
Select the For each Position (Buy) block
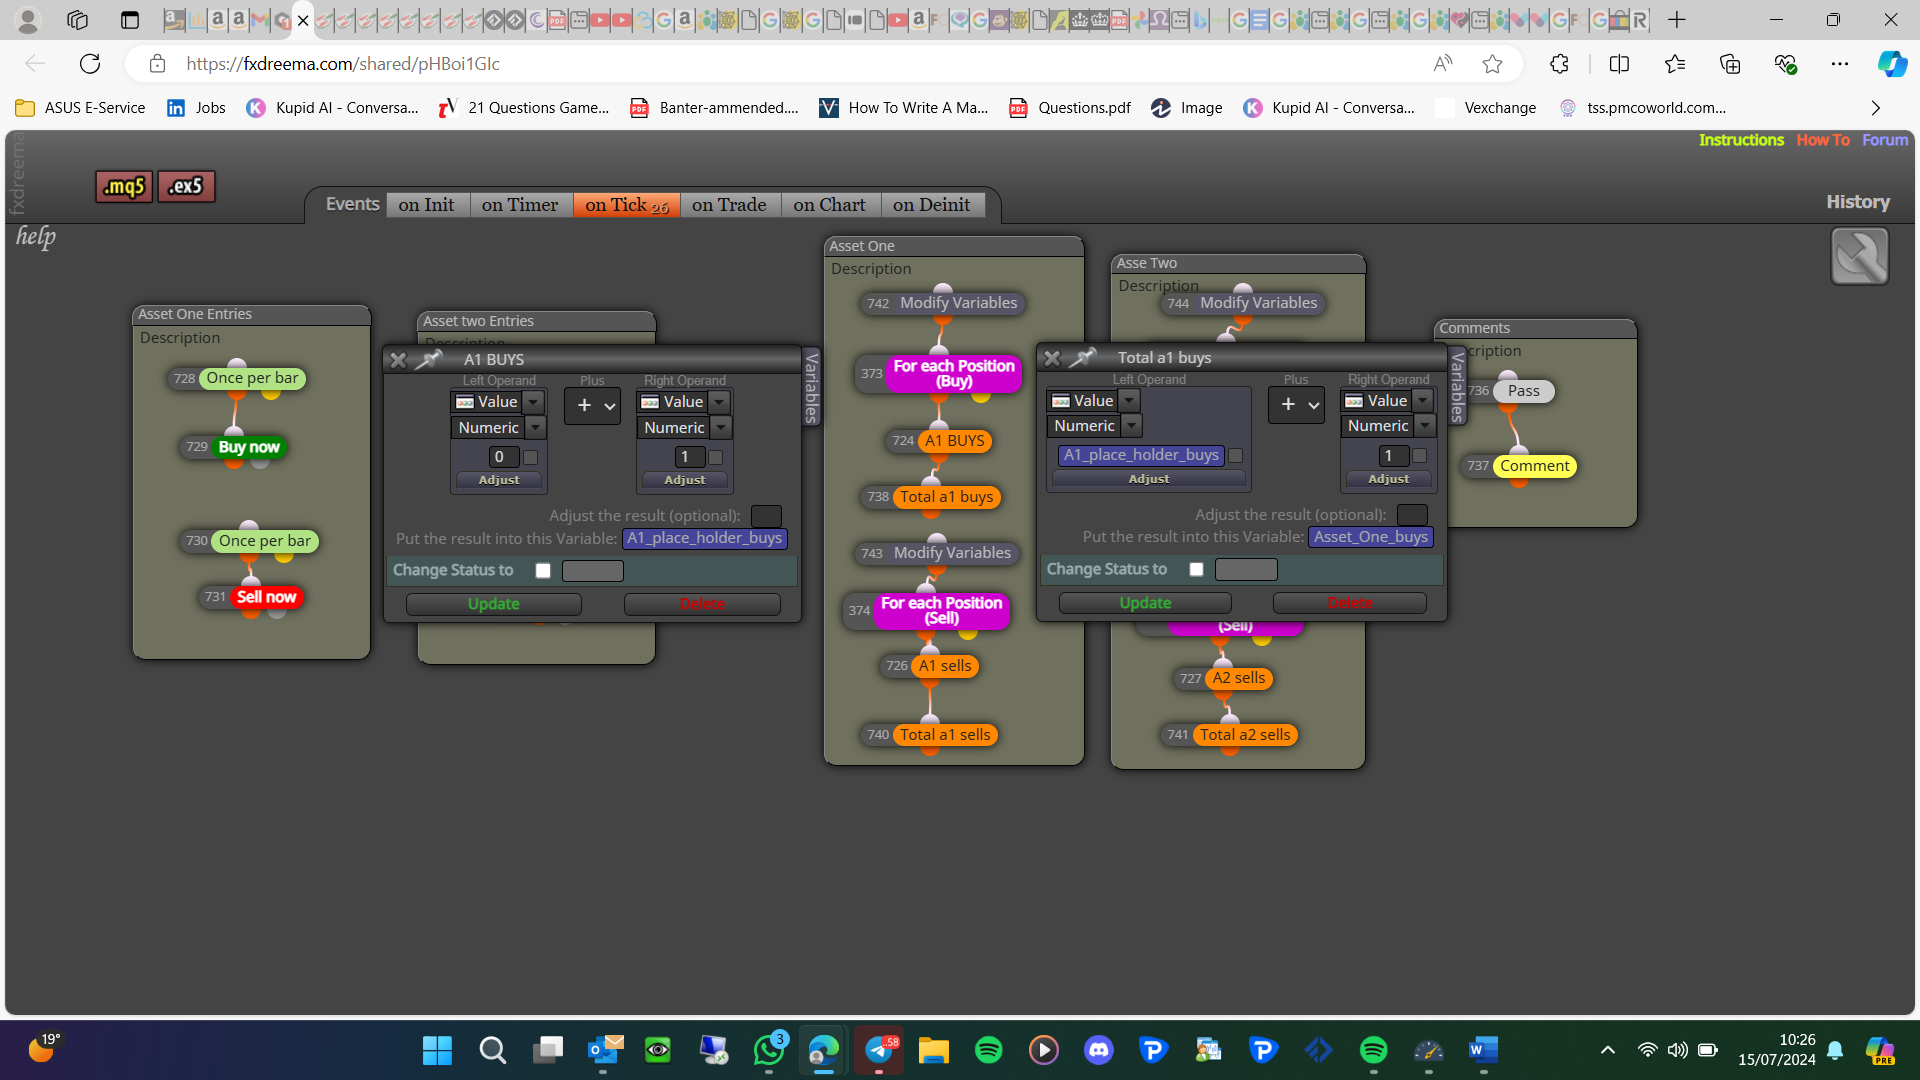(953, 374)
